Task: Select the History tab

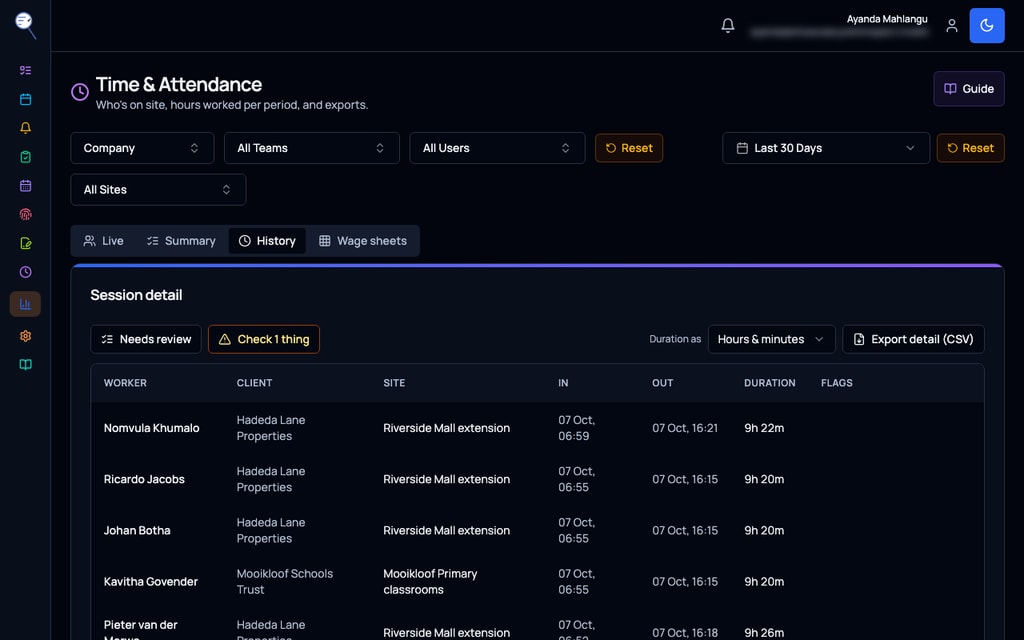Action: (x=267, y=241)
